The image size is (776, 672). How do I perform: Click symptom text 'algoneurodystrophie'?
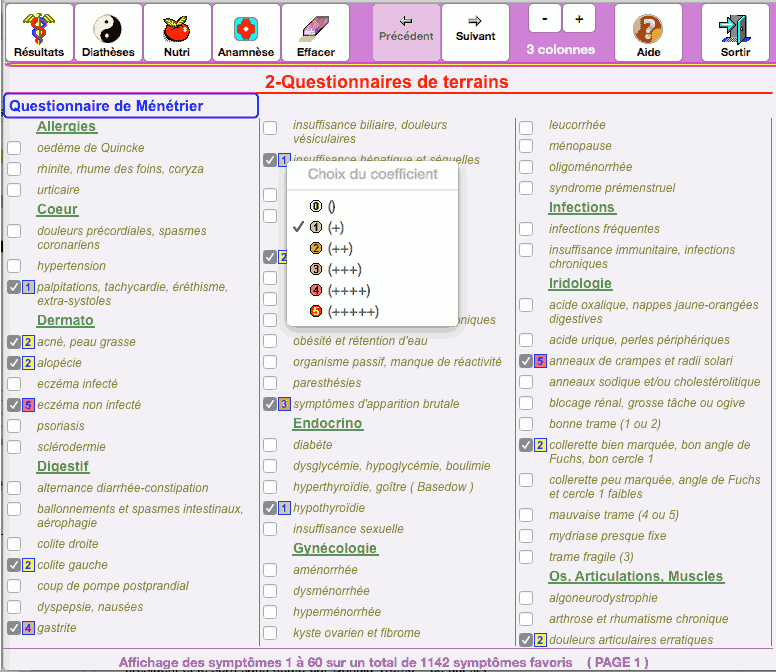tap(603, 598)
